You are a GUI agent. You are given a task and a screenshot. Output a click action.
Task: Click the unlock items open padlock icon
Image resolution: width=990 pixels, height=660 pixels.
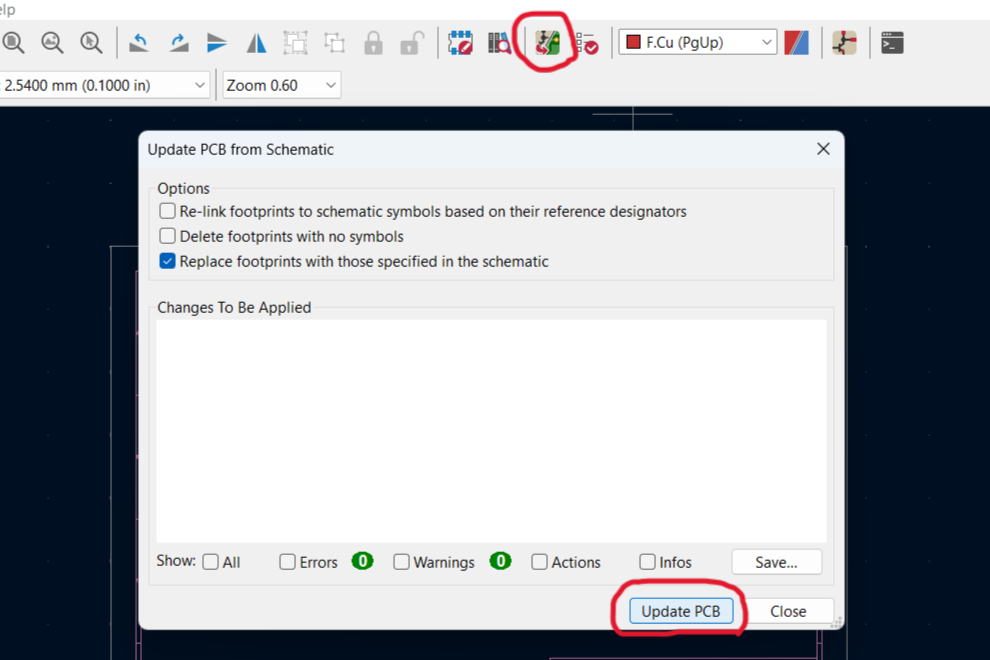[412, 43]
